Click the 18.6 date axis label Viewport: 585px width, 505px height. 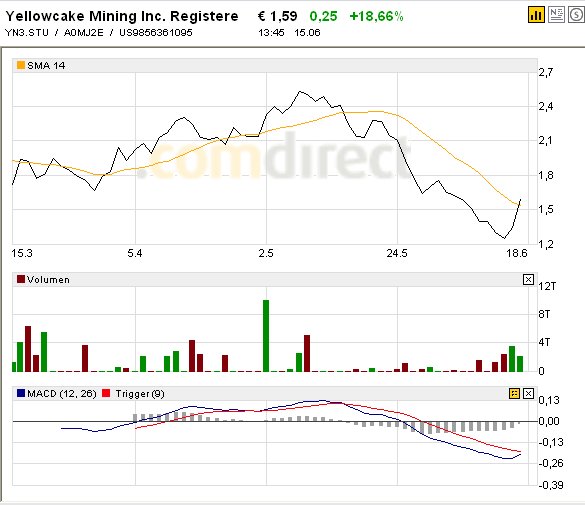pyautogui.click(x=517, y=254)
